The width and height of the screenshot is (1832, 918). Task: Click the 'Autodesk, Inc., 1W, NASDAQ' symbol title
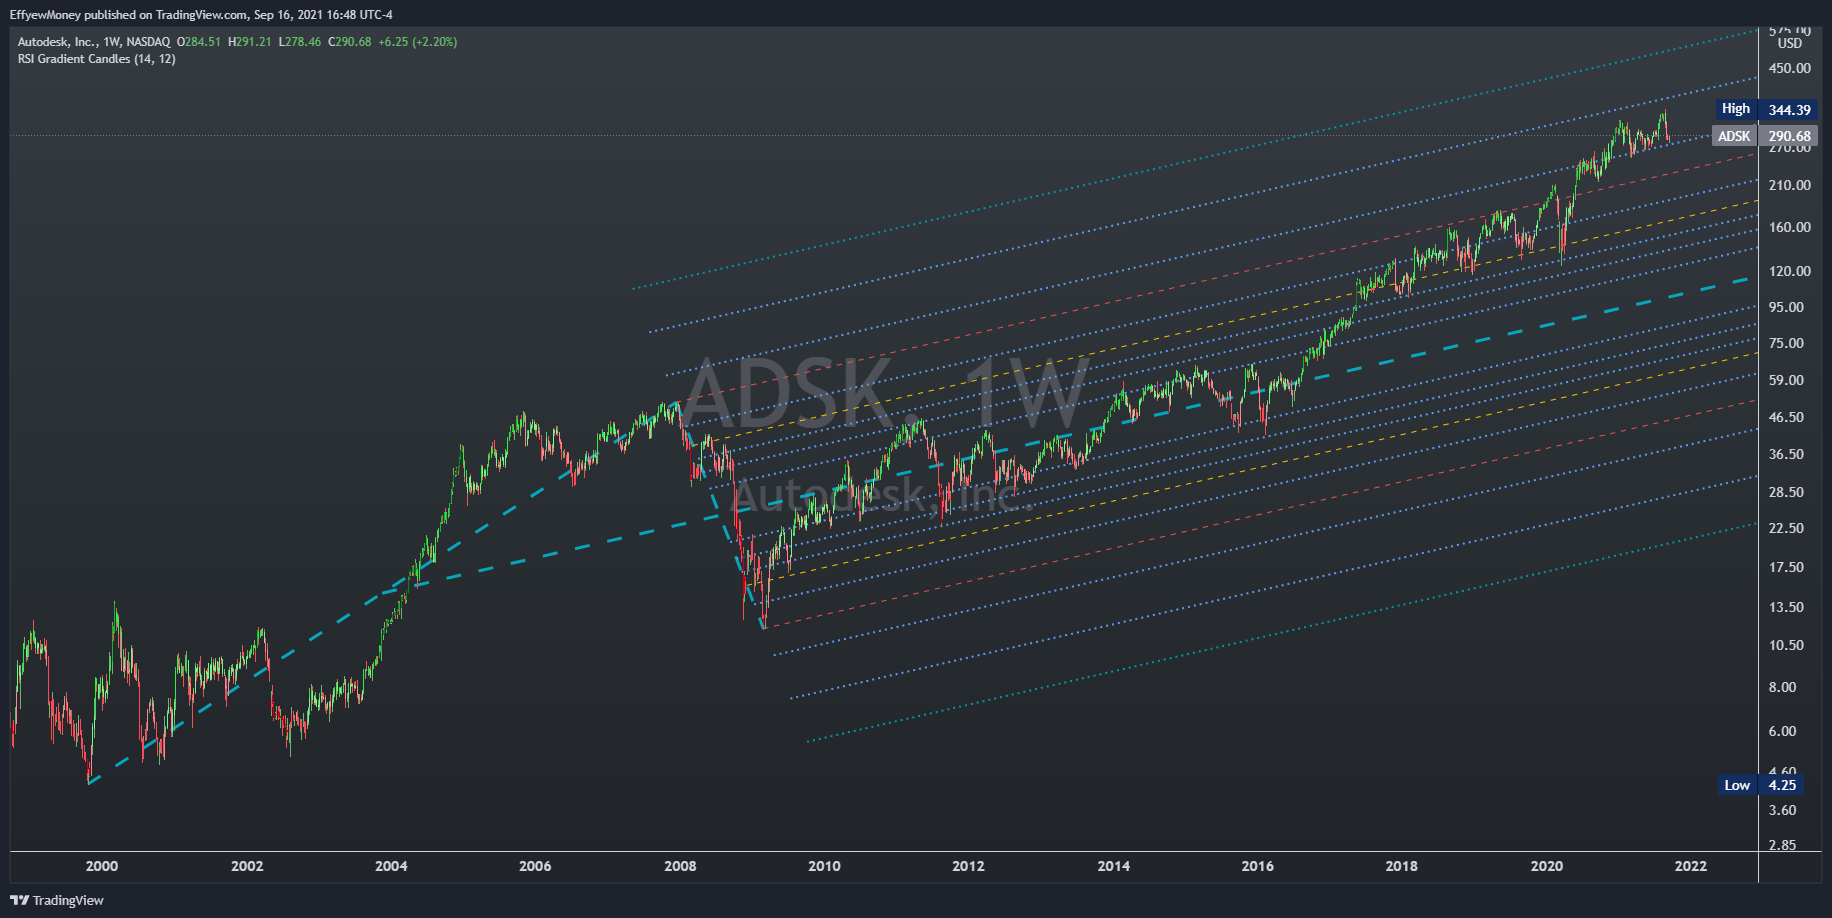tap(94, 42)
